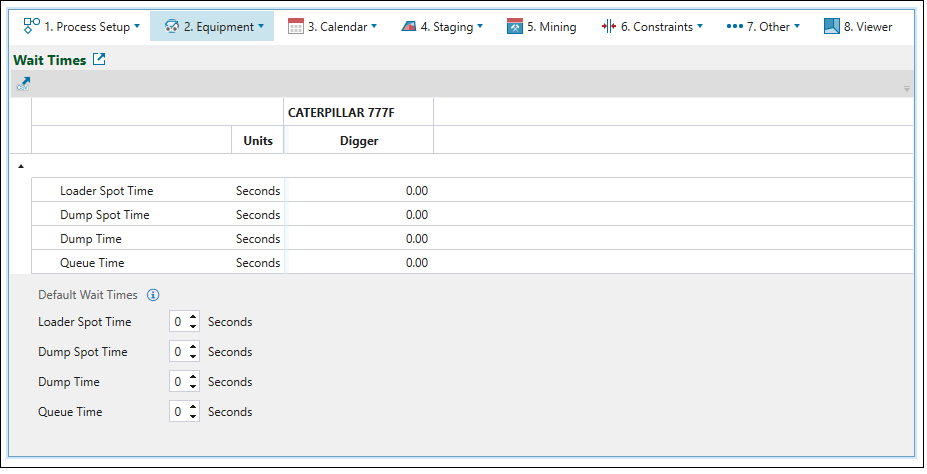Image resolution: width=927 pixels, height=474 pixels.
Task: Click the info icon beside Default Wait Times
Action: coord(153,295)
